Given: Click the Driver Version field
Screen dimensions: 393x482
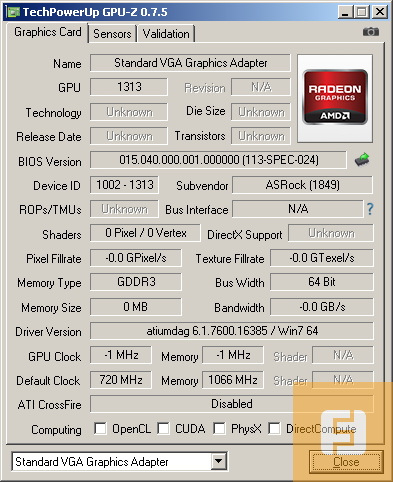Looking at the screenshot, I should pyautogui.click(x=232, y=331).
